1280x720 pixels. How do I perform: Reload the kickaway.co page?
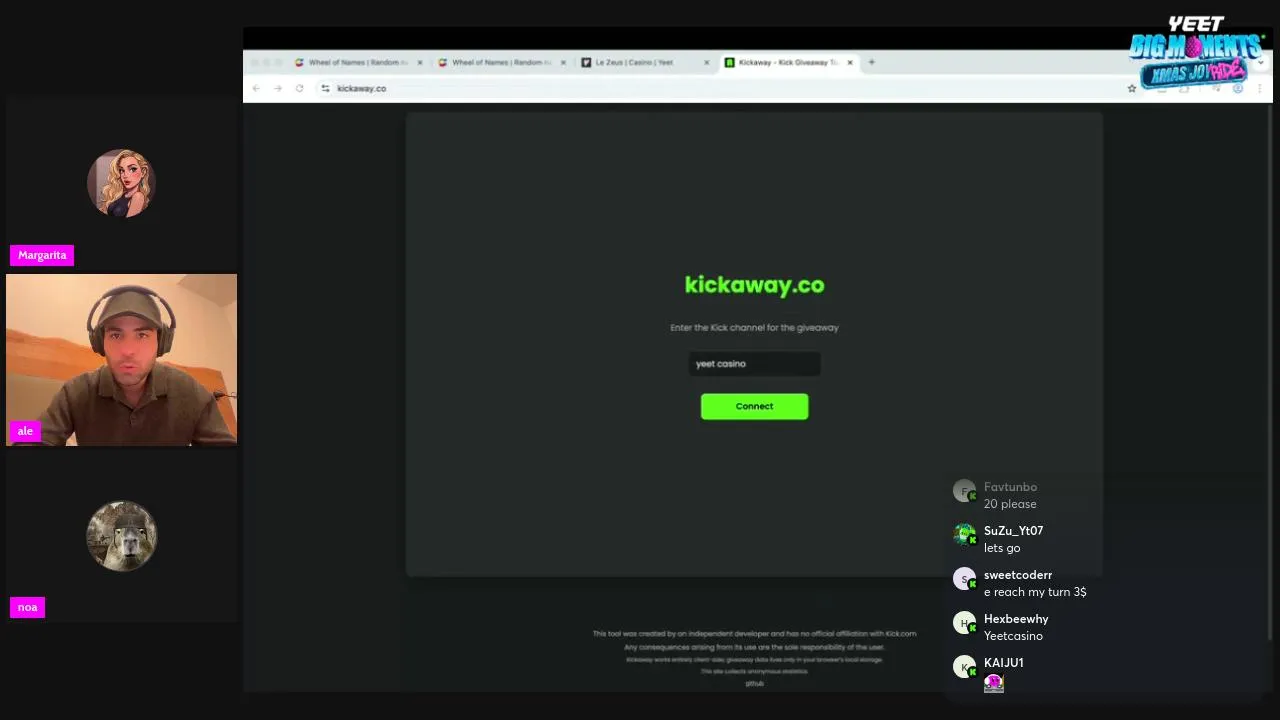point(299,88)
